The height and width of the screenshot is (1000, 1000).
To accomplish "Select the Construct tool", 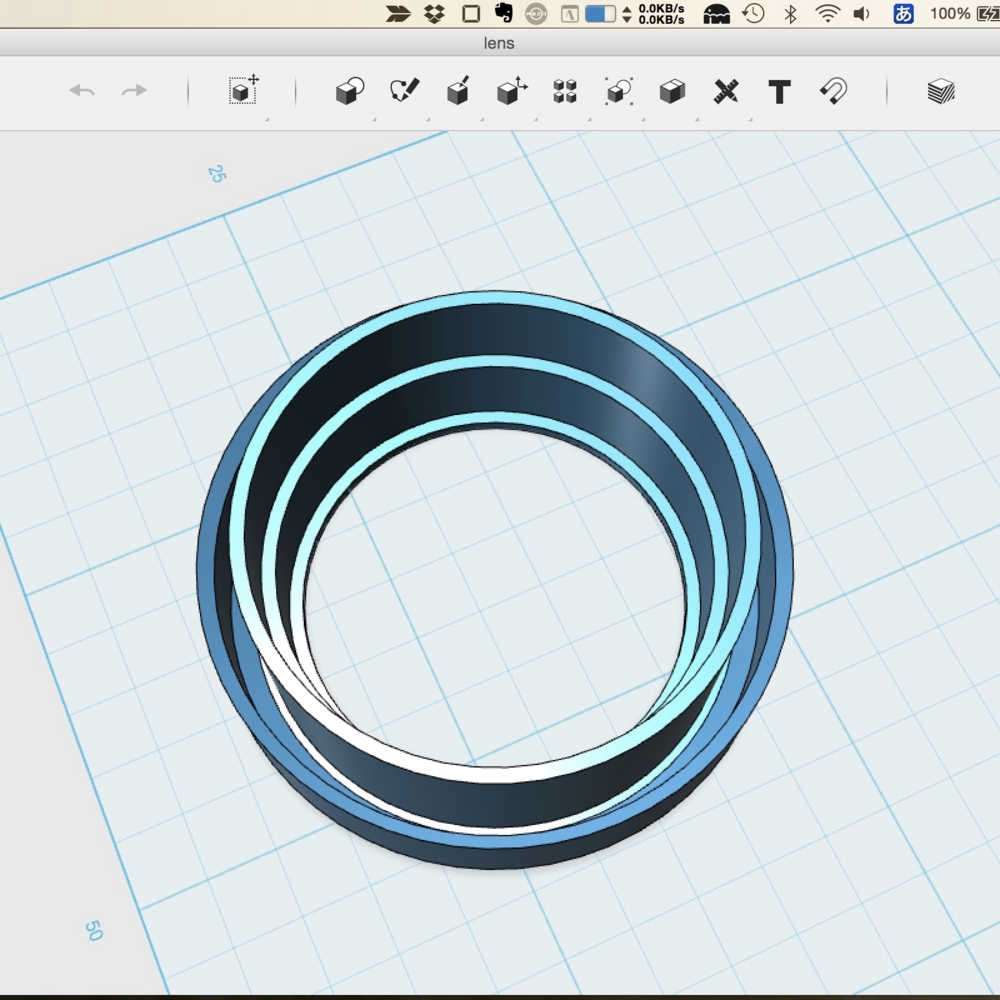I will tap(458, 92).
